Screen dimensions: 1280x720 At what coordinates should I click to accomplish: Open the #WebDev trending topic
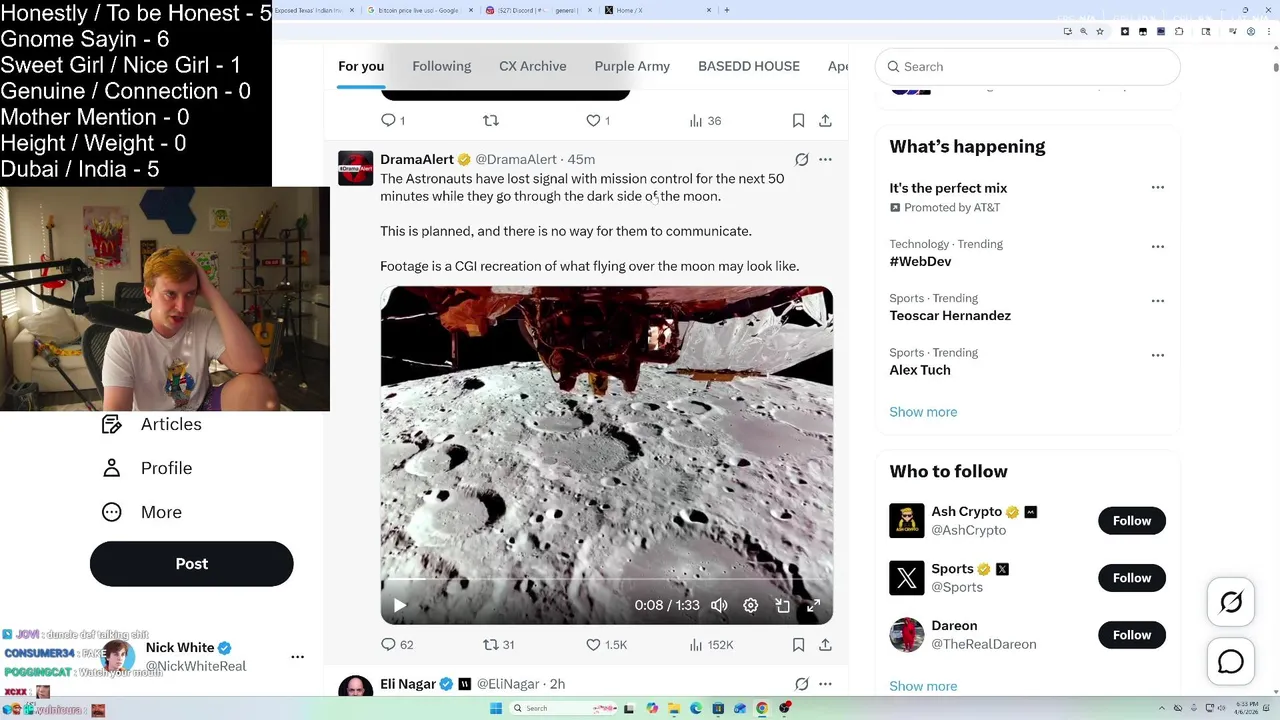(920, 261)
